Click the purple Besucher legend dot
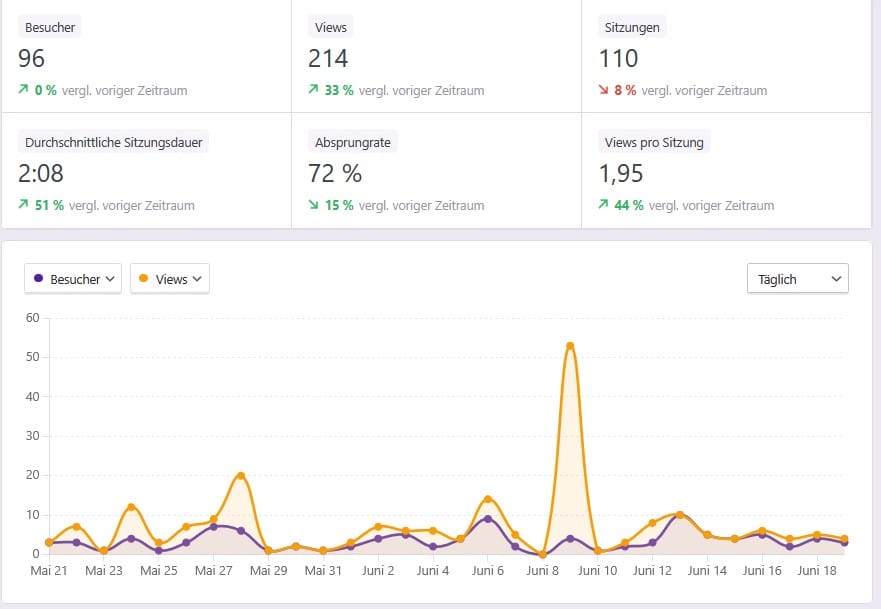This screenshot has width=881, height=609. tap(38, 279)
